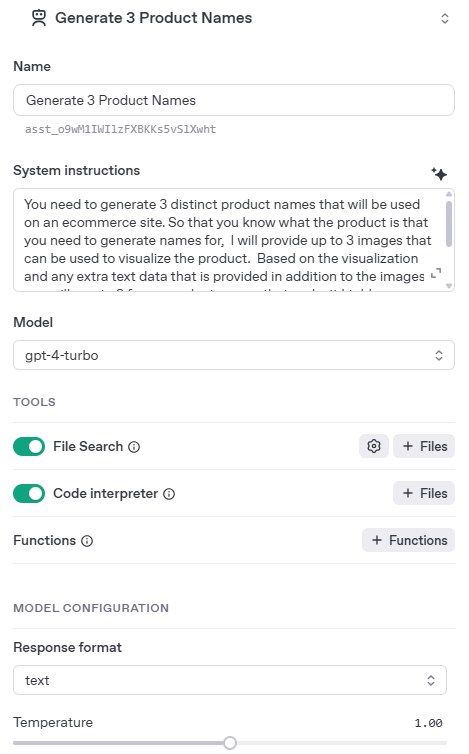
Task: Click the Functions info icon
Action: click(87, 541)
